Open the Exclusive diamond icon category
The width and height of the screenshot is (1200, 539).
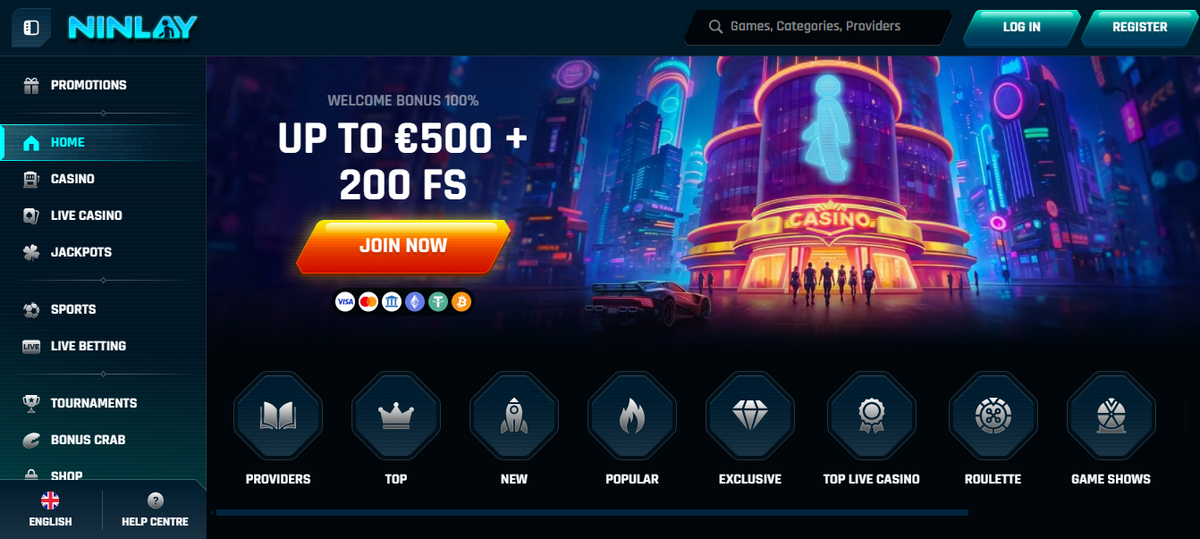[750, 415]
